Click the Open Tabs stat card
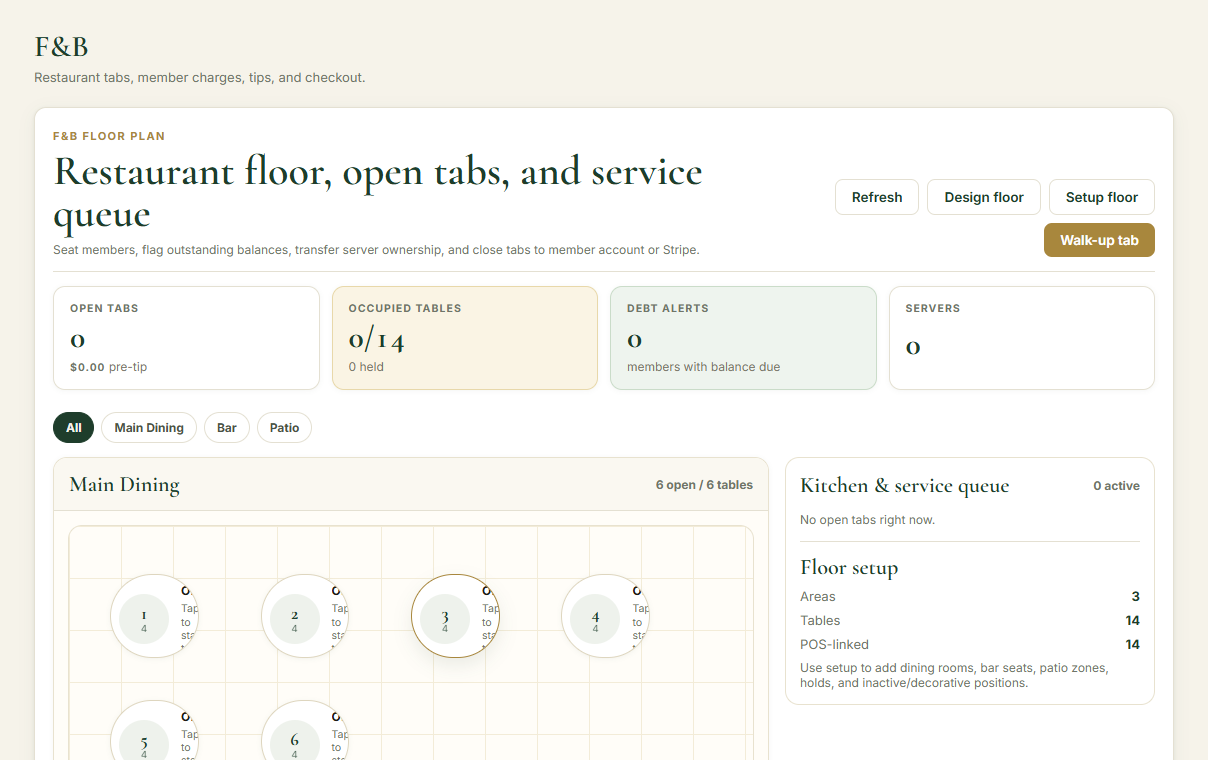 [186, 338]
